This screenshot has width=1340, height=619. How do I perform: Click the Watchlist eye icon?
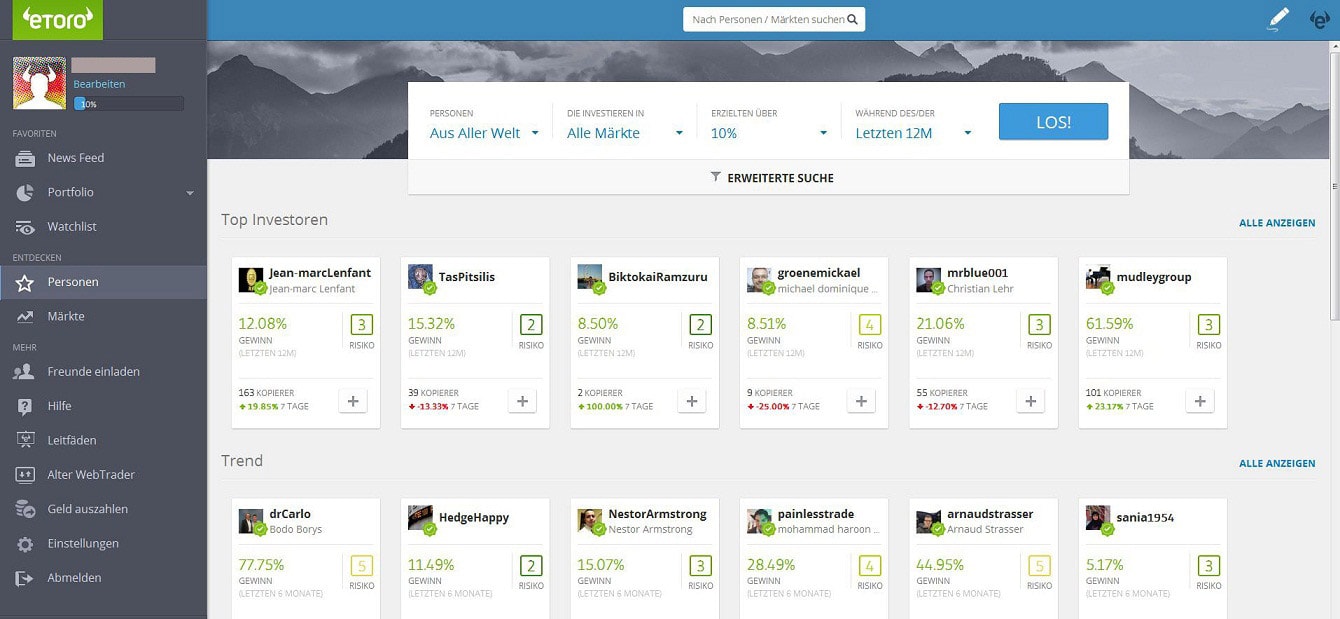click(25, 227)
